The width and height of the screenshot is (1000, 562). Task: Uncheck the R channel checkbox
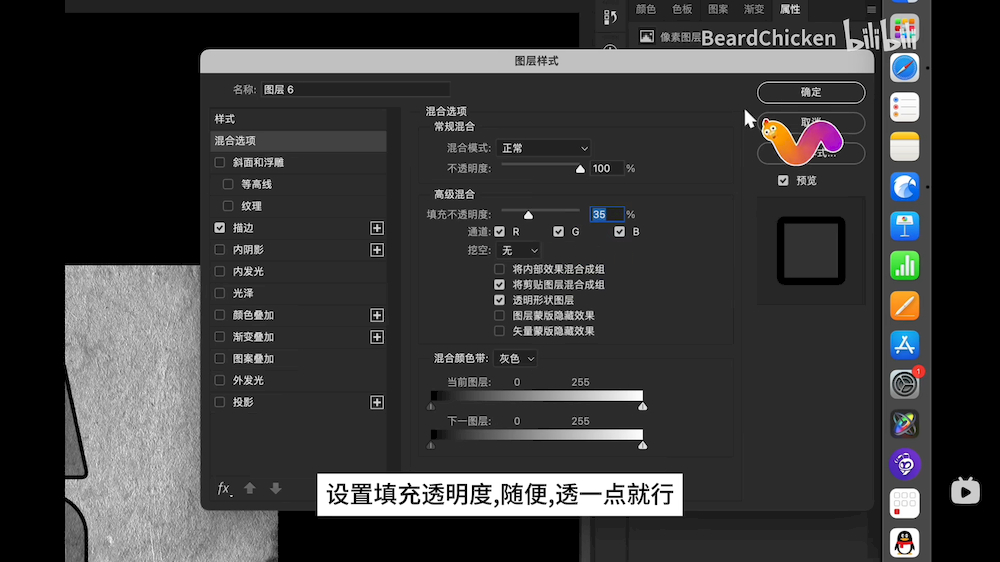499,232
